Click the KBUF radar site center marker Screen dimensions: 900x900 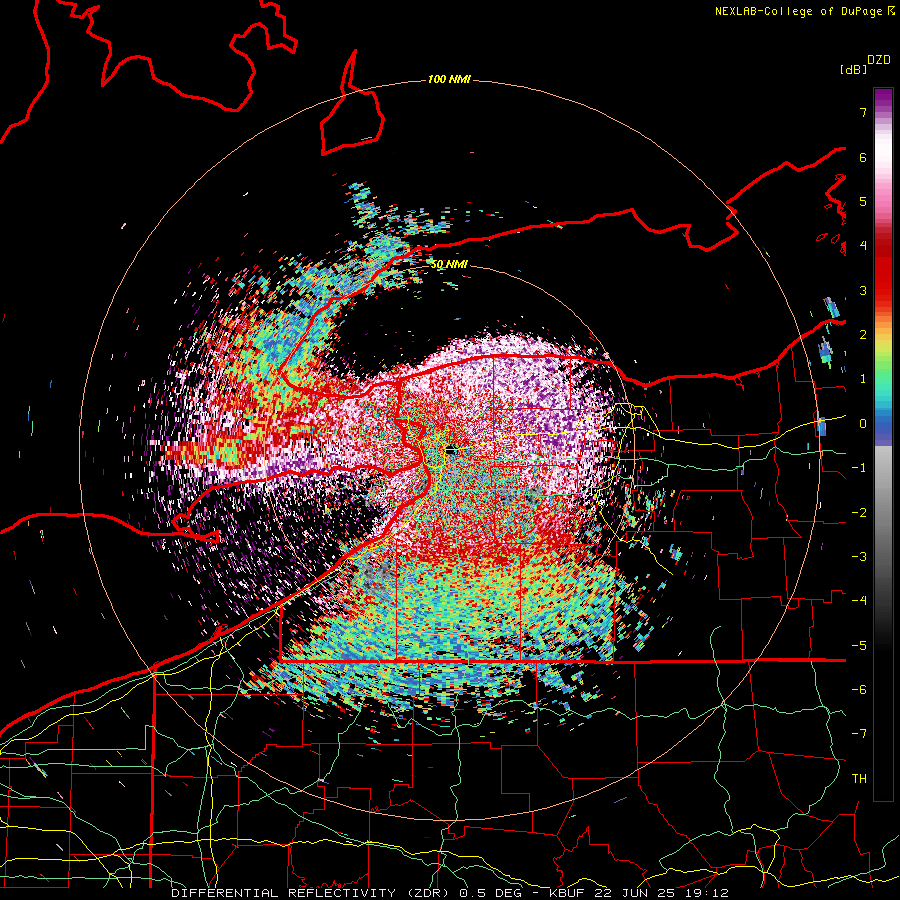point(450,451)
